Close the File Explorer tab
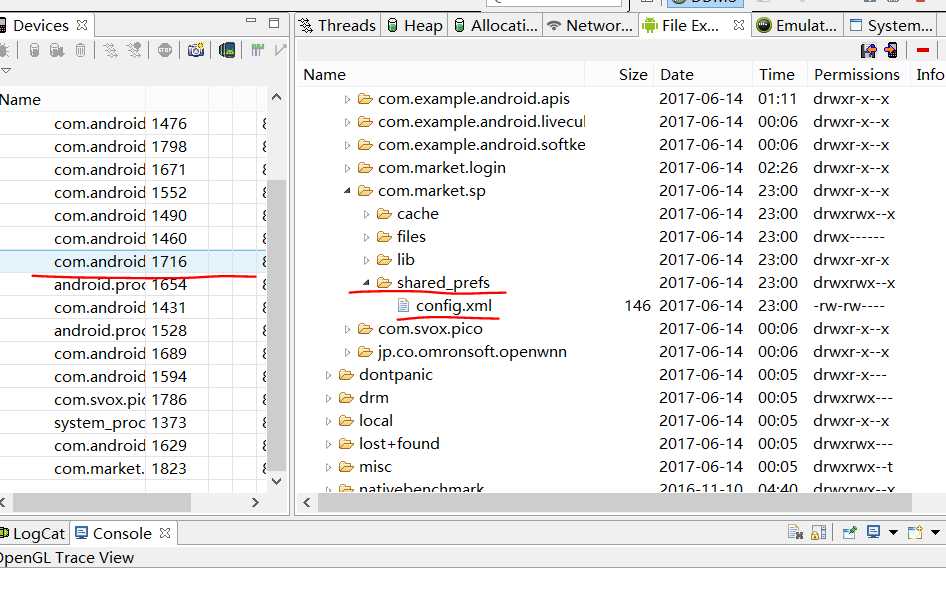Image resolution: width=946 pixels, height=609 pixels. point(738,25)
